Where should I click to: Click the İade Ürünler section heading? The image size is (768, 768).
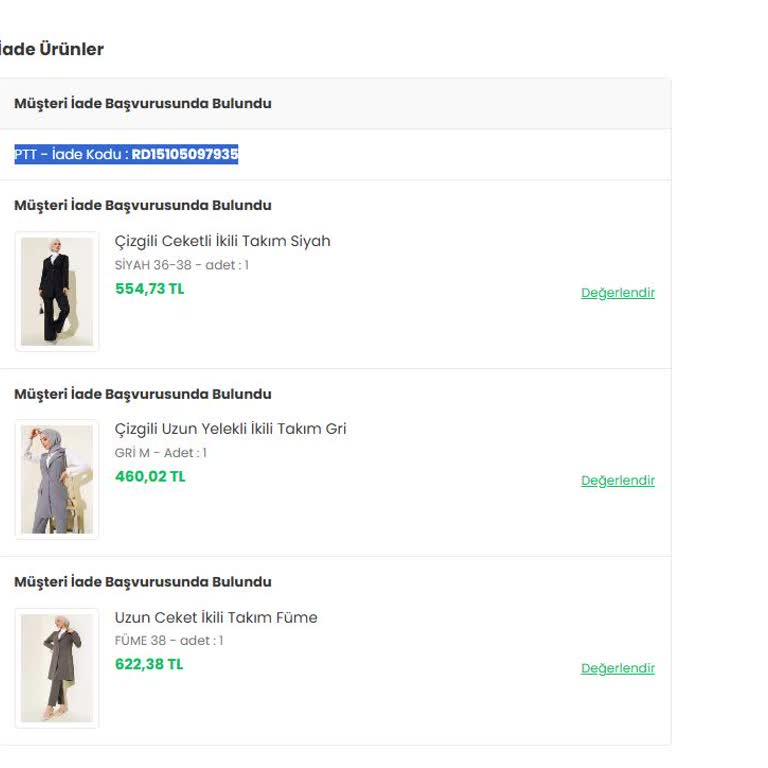tap(51, 49)
